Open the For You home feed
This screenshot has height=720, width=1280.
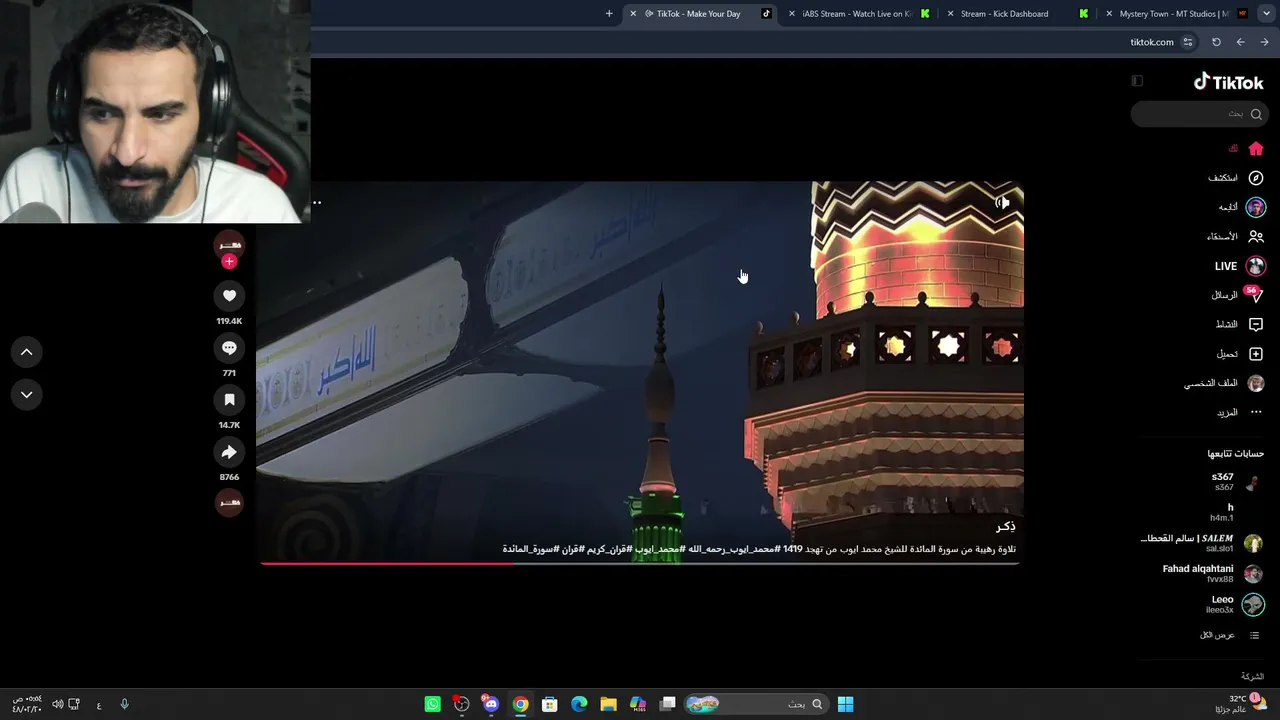[x=1245, y=149]
